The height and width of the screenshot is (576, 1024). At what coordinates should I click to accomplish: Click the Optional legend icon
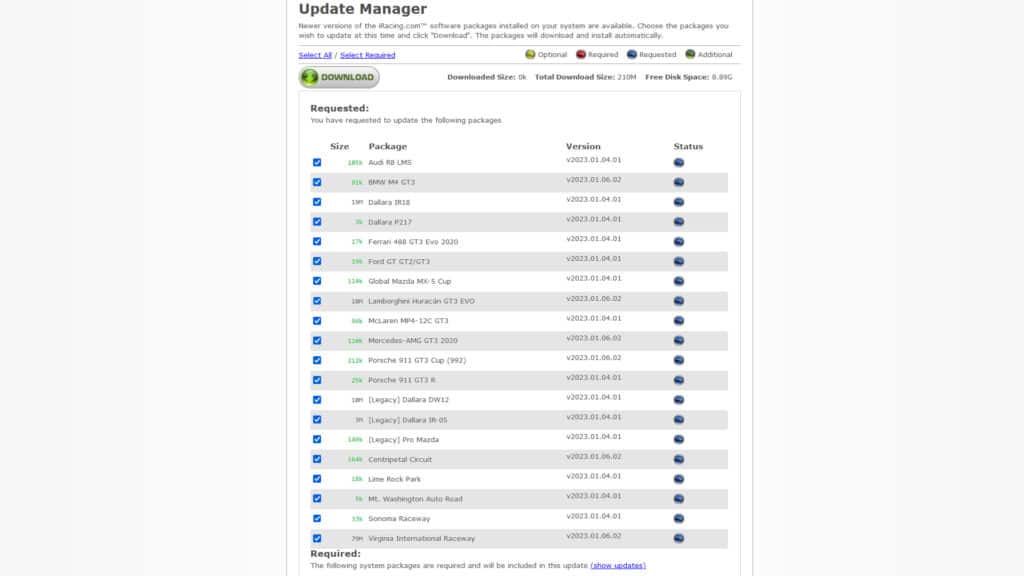pos(530,54)
